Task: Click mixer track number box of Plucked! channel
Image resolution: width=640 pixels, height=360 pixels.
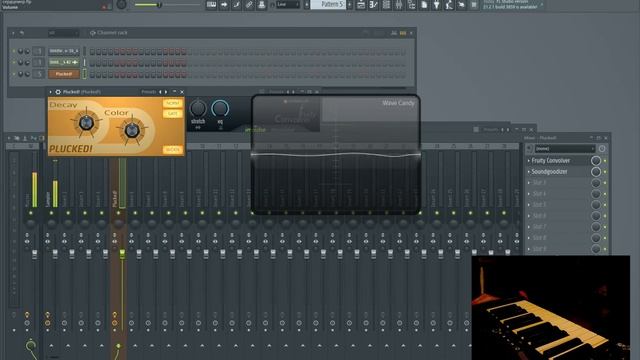Action: 38,74
